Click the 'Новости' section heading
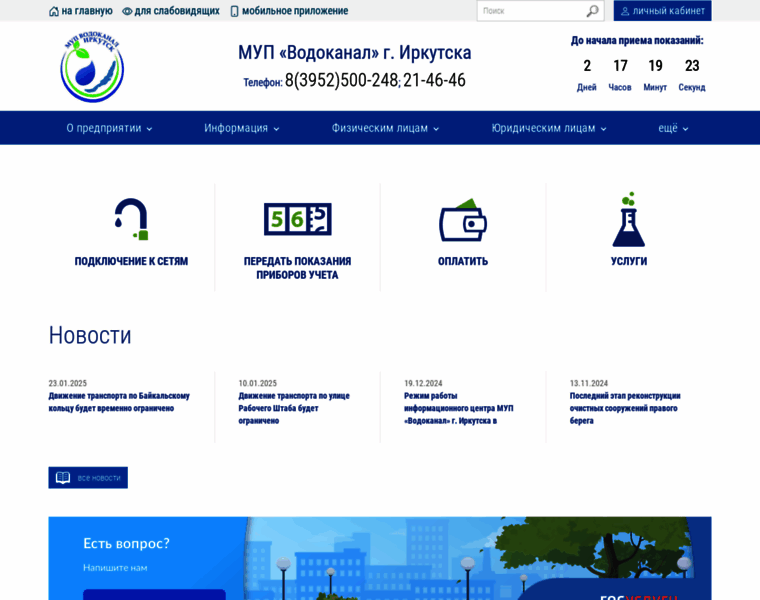 (x=90, y=335)
